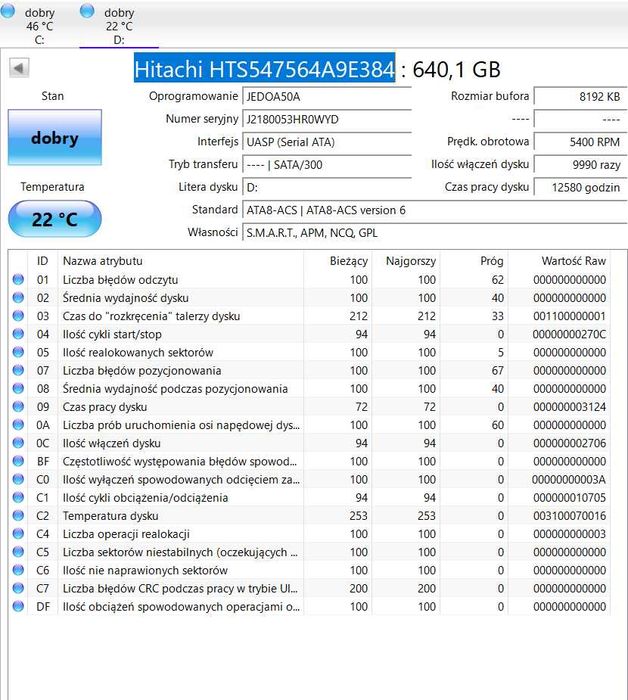Select the 'Ilość realokowanych sektorów' row

(x=309, y=352)
